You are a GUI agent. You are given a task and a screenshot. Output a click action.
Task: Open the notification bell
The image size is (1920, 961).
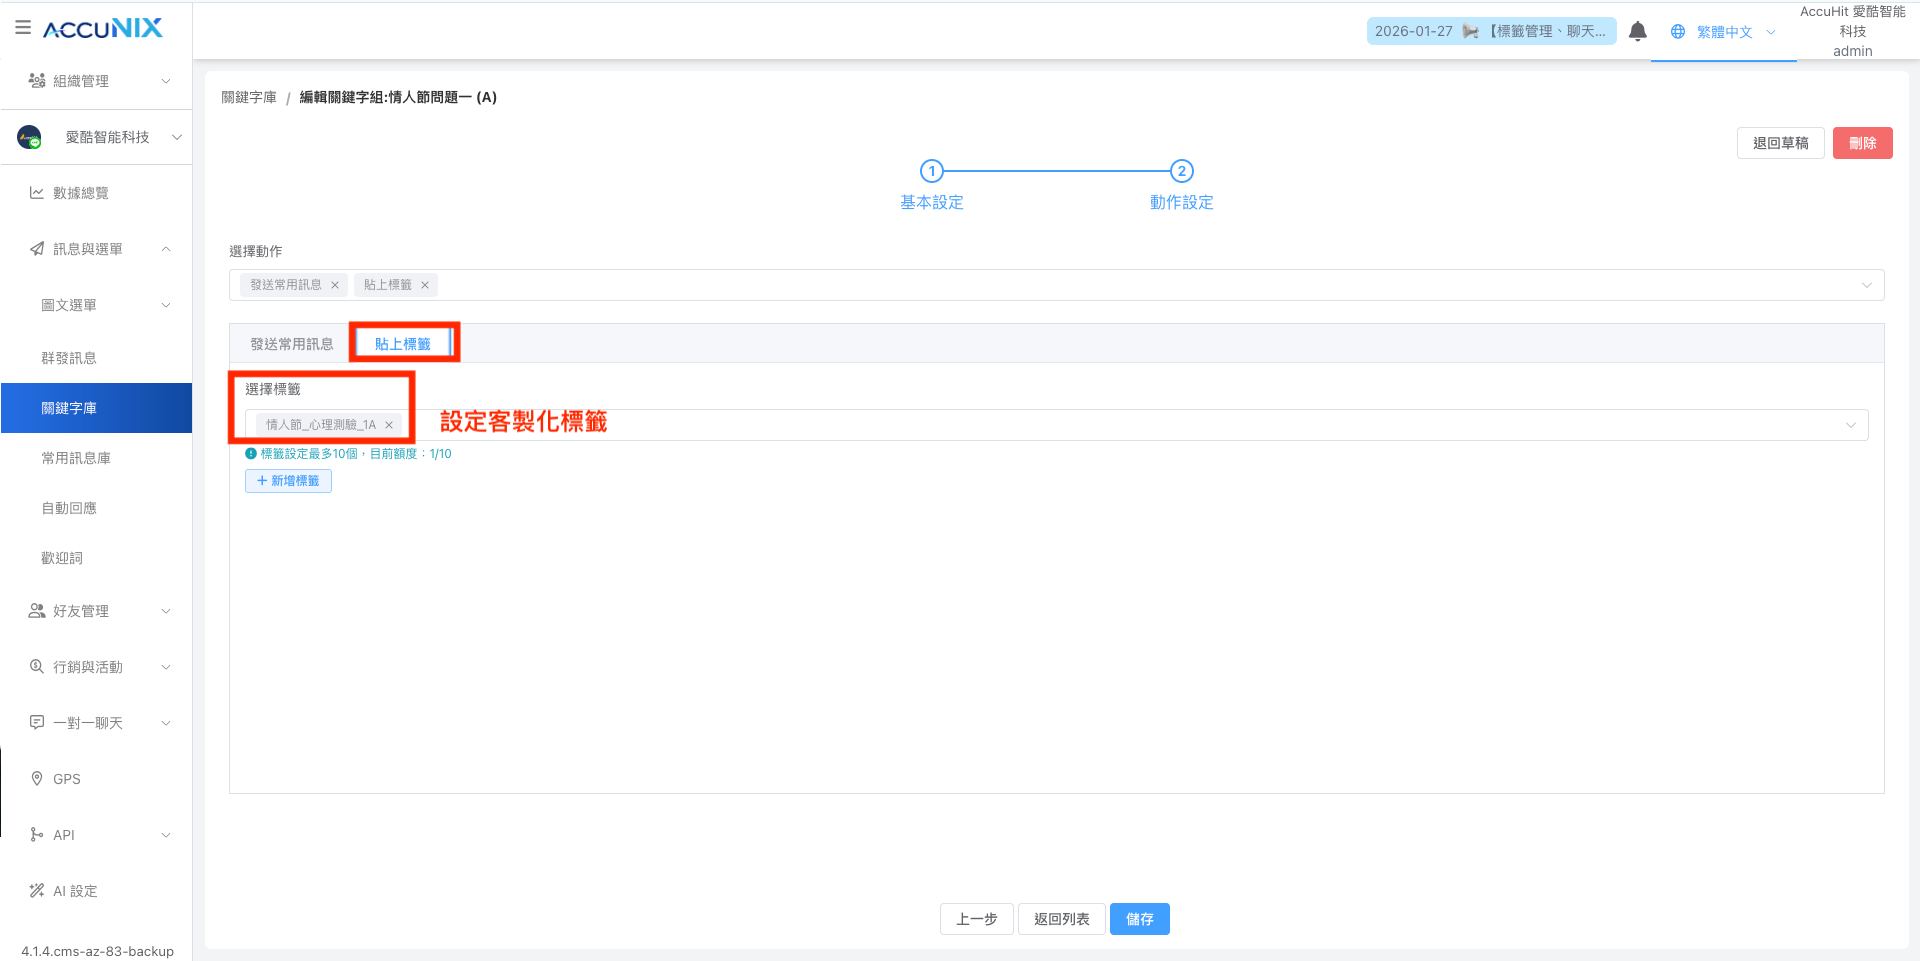pyautogui.click(x=1637, y=32)
